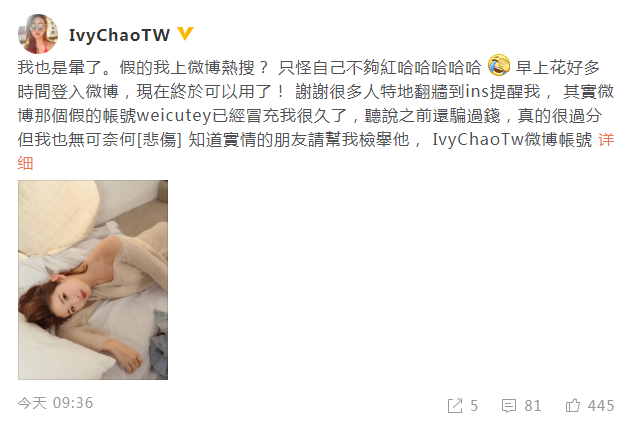The width and height of the screenshot is (630, 429).
Task: Click the orange verified V badge
Action: click(x=185, y=34)
